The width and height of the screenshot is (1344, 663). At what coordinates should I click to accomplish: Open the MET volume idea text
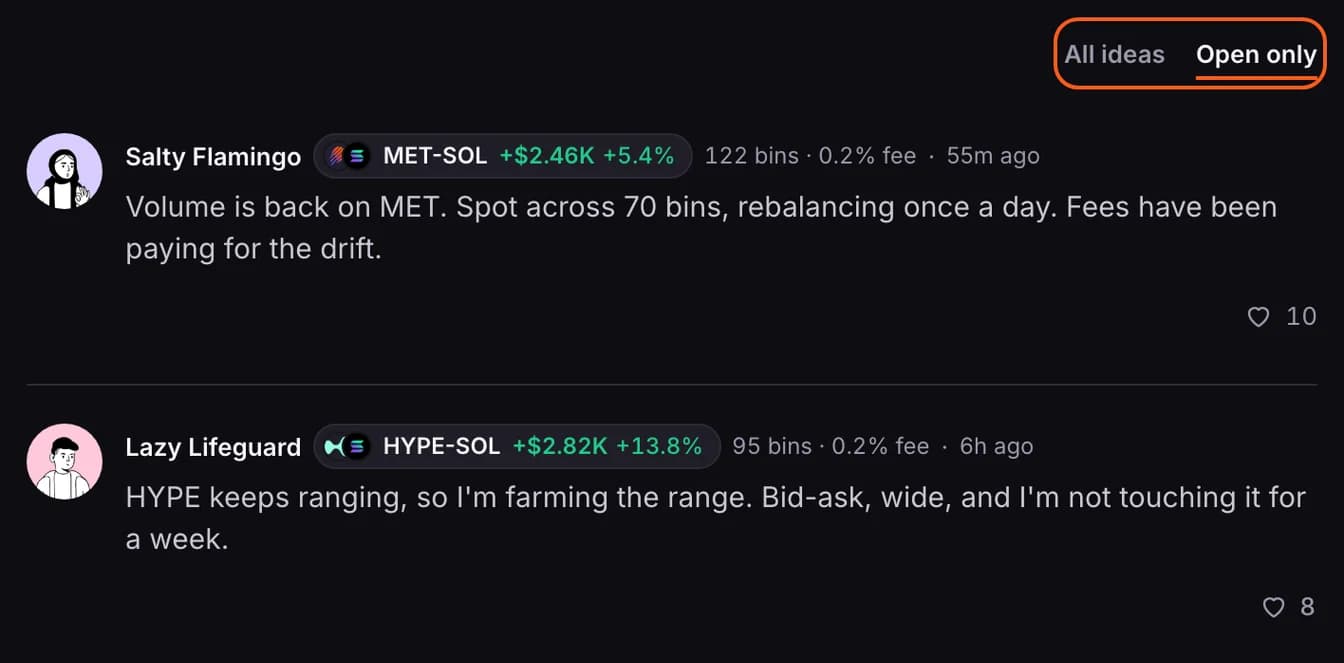point(701,228)
